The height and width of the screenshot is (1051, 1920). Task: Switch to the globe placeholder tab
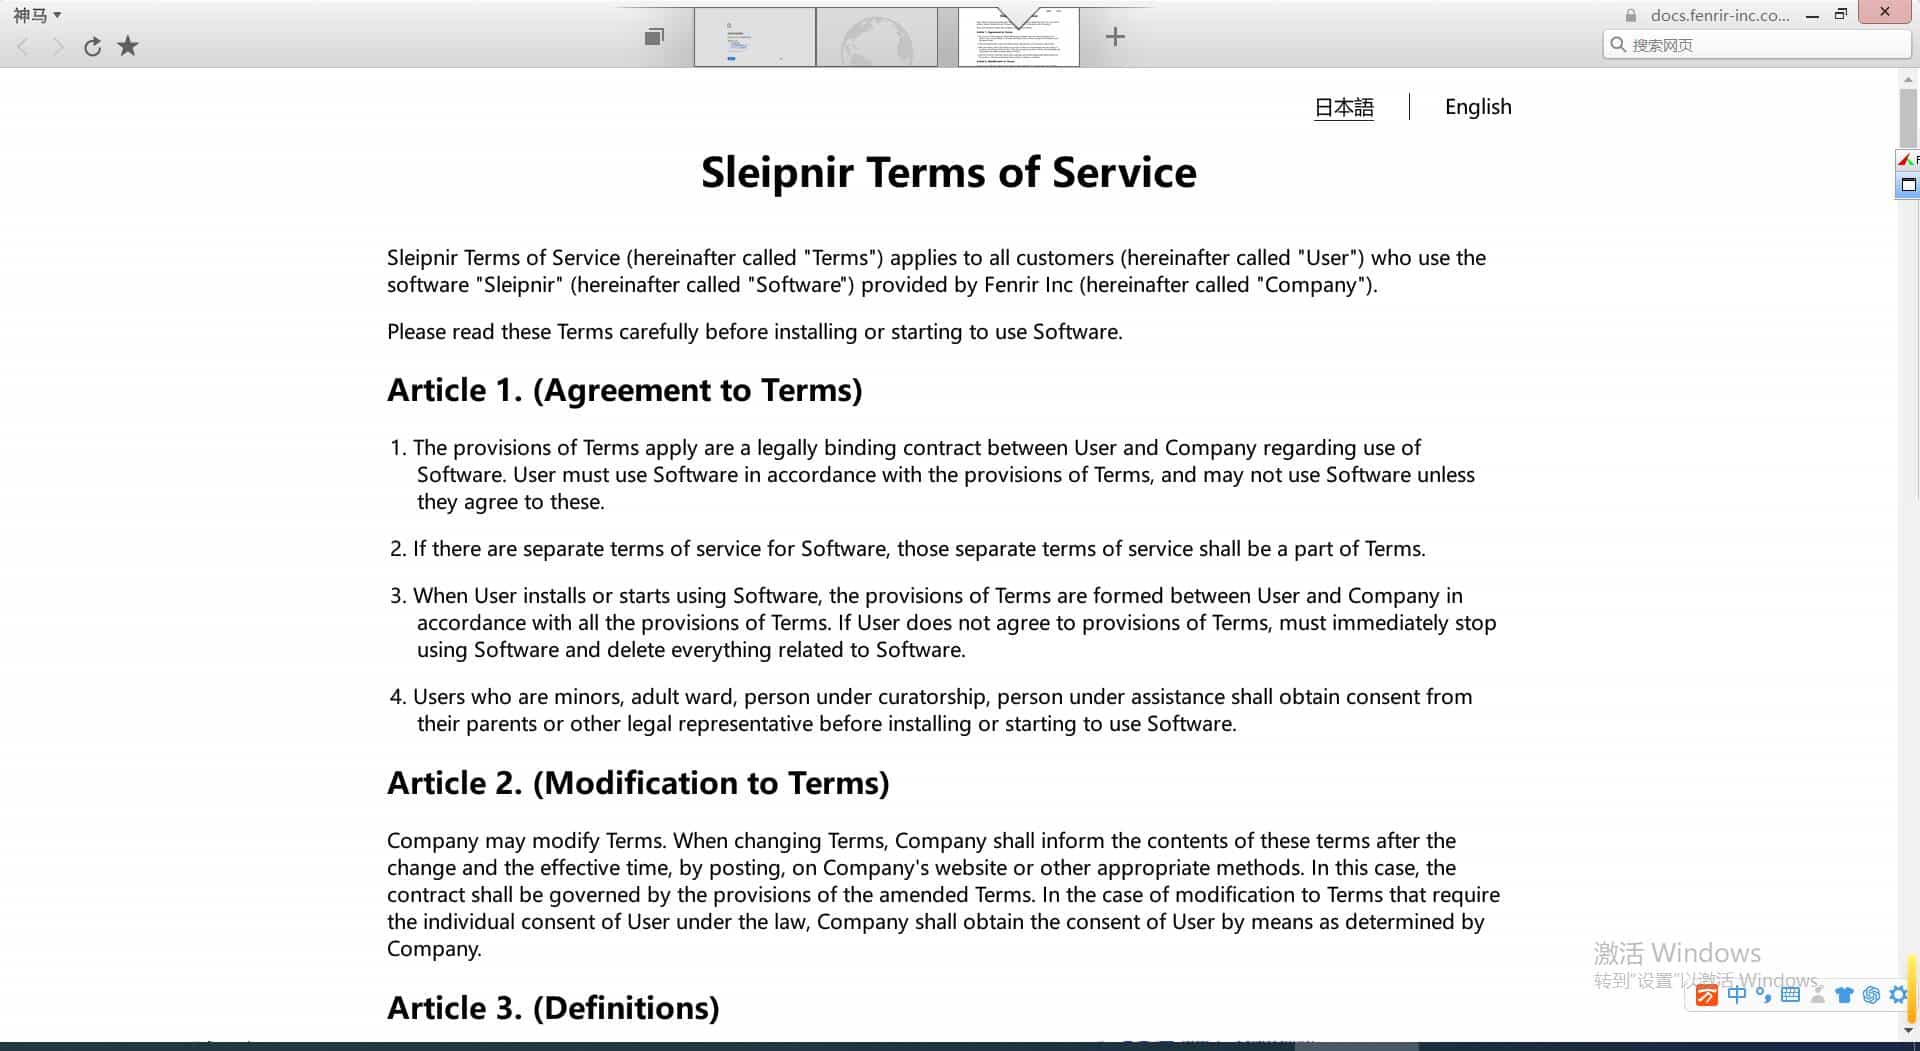pyautogui.click(x=877, y=37)
